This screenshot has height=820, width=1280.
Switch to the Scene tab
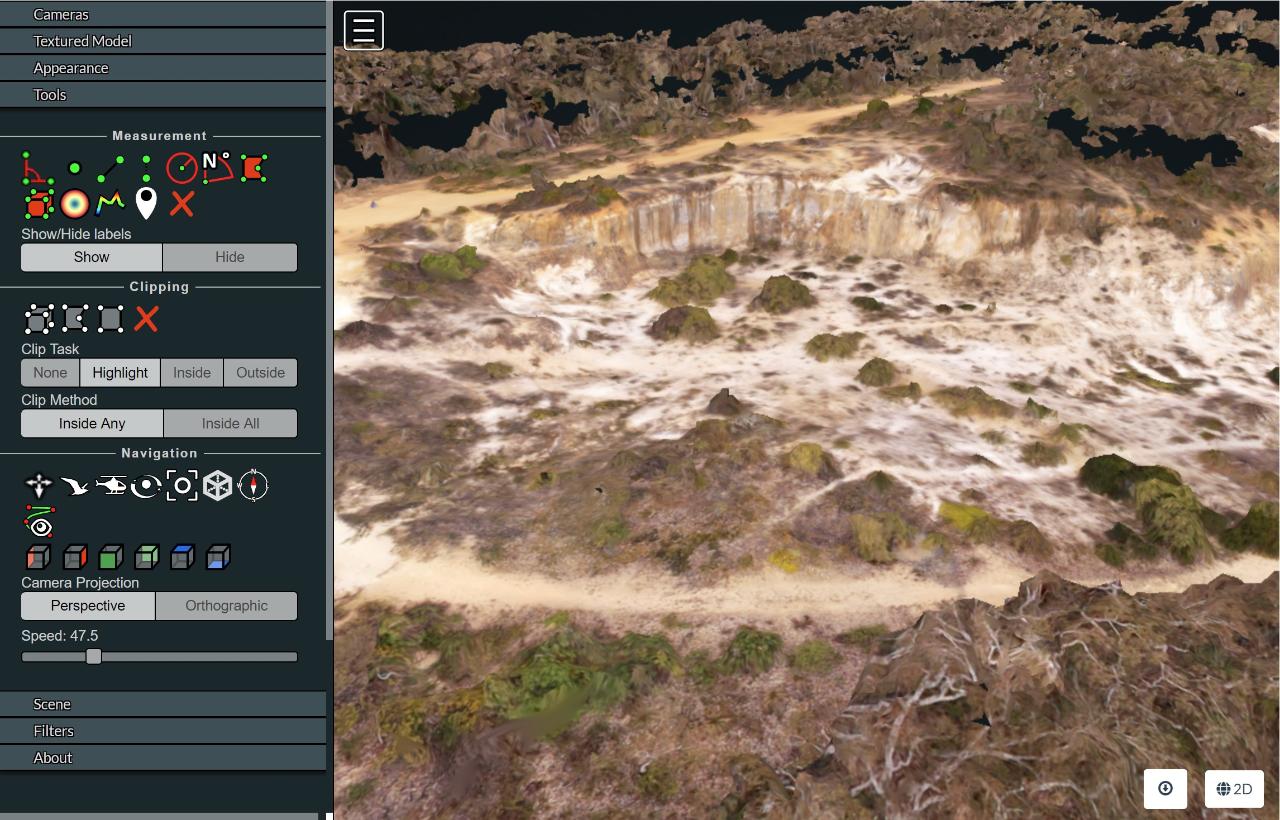tap(51, 704)
